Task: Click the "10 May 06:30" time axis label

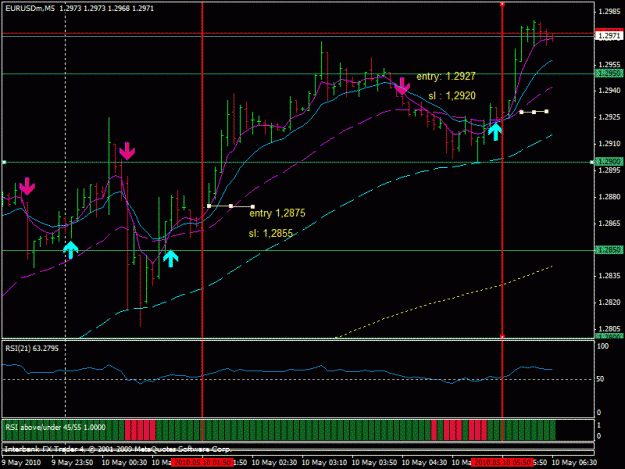Action: tap(574, 463)
